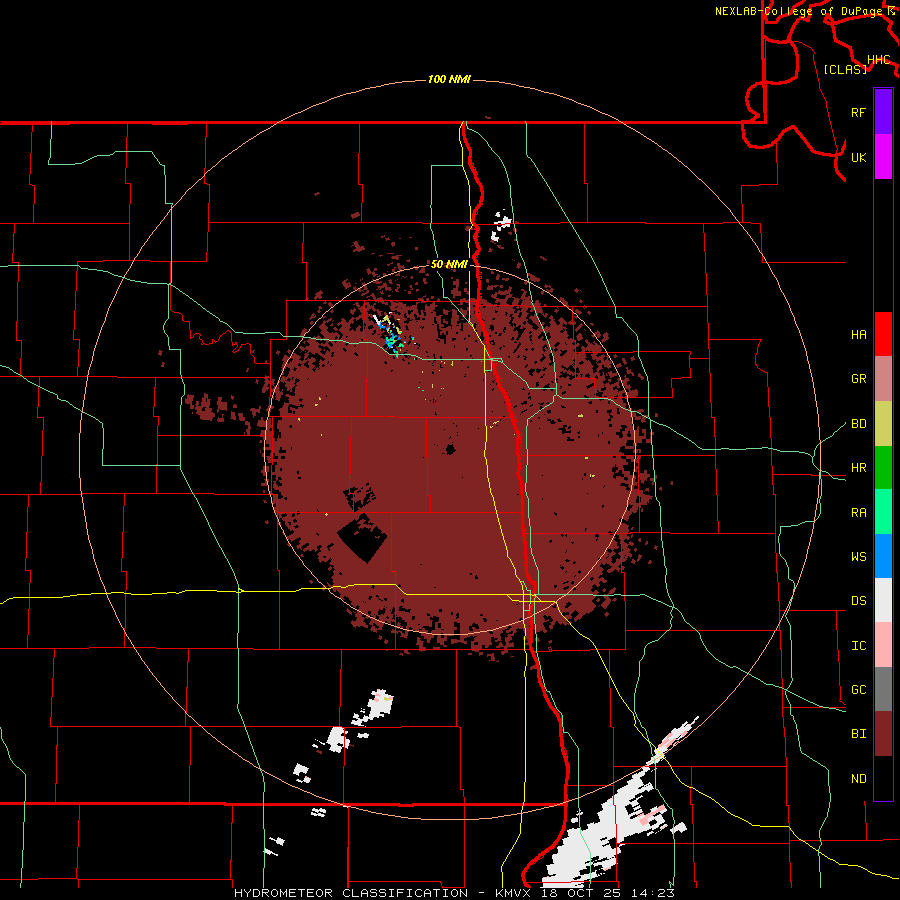Click the red HA legend color swatch

point(883,334)
